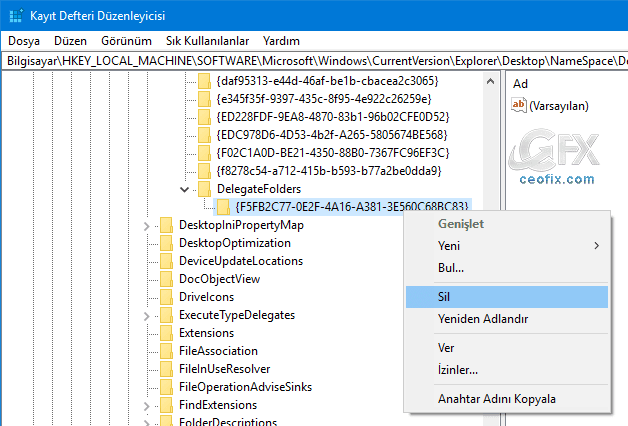
Task: Select the DelegateFolders key label
Action: [259, 189]
